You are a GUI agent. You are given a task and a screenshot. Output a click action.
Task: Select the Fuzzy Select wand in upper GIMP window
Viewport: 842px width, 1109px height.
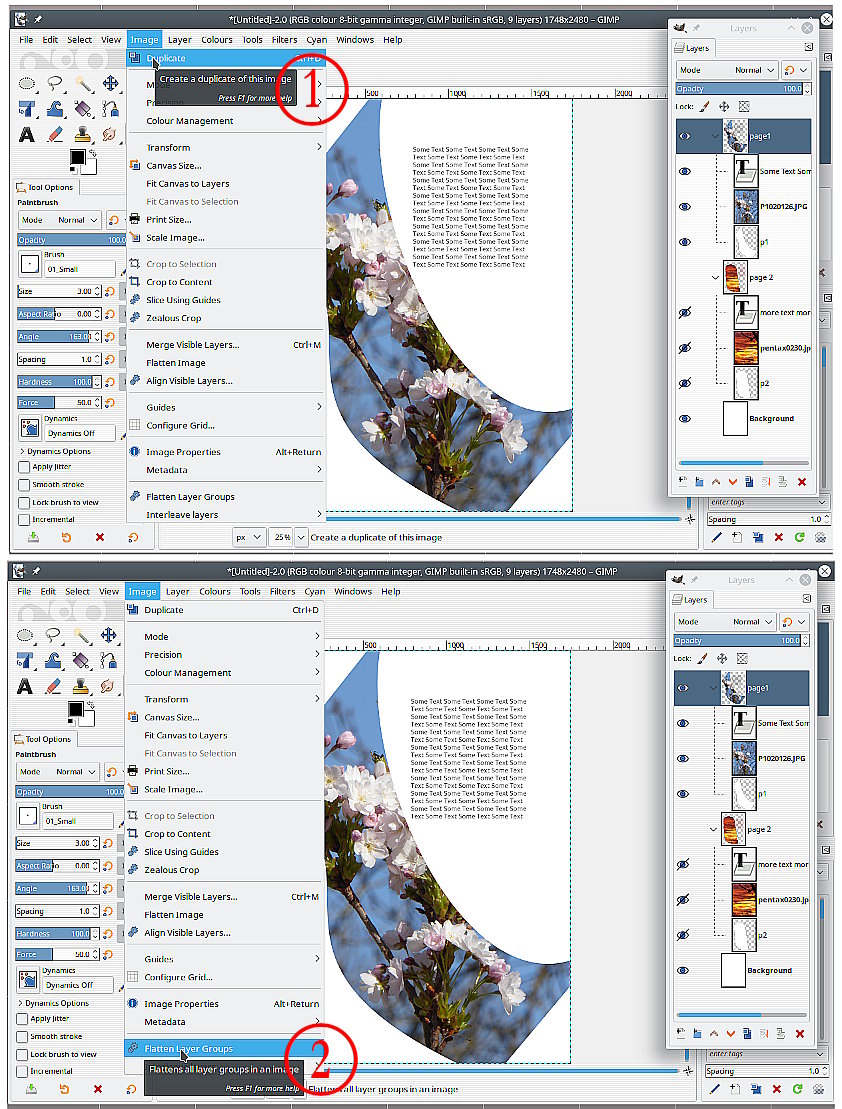[83, 83]
